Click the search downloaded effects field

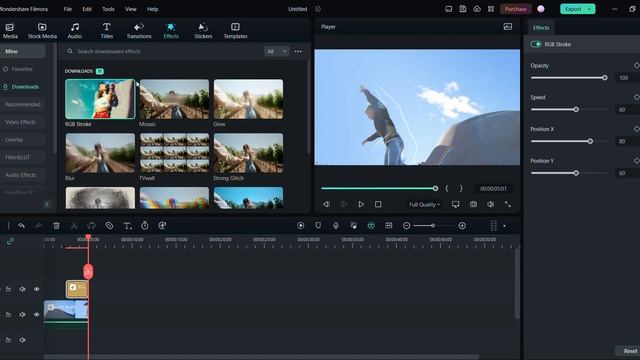[x=163, y=51]
